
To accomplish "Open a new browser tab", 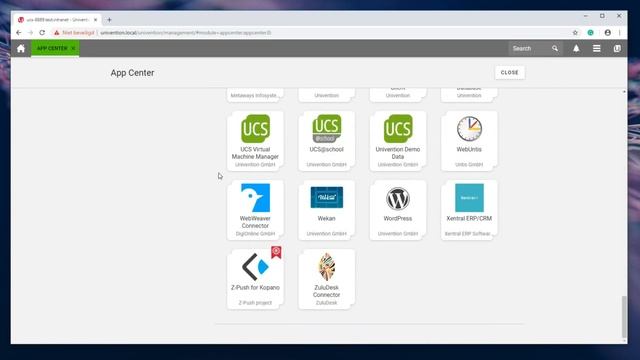I will click(109, 20).
